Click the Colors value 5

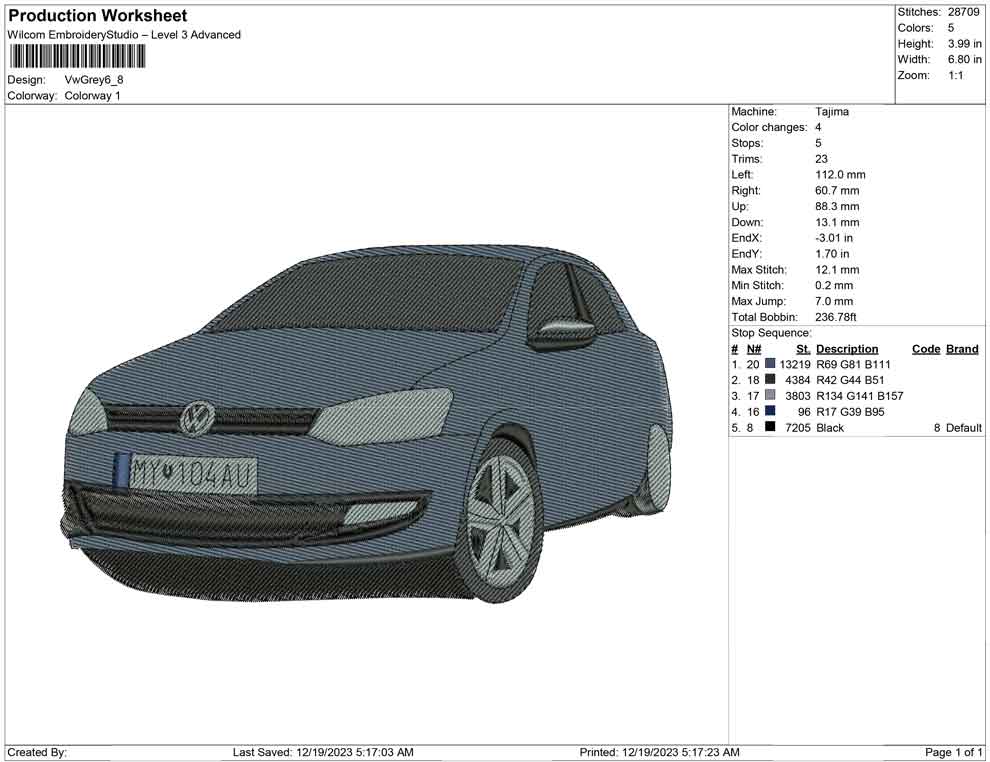pos(951,28)
